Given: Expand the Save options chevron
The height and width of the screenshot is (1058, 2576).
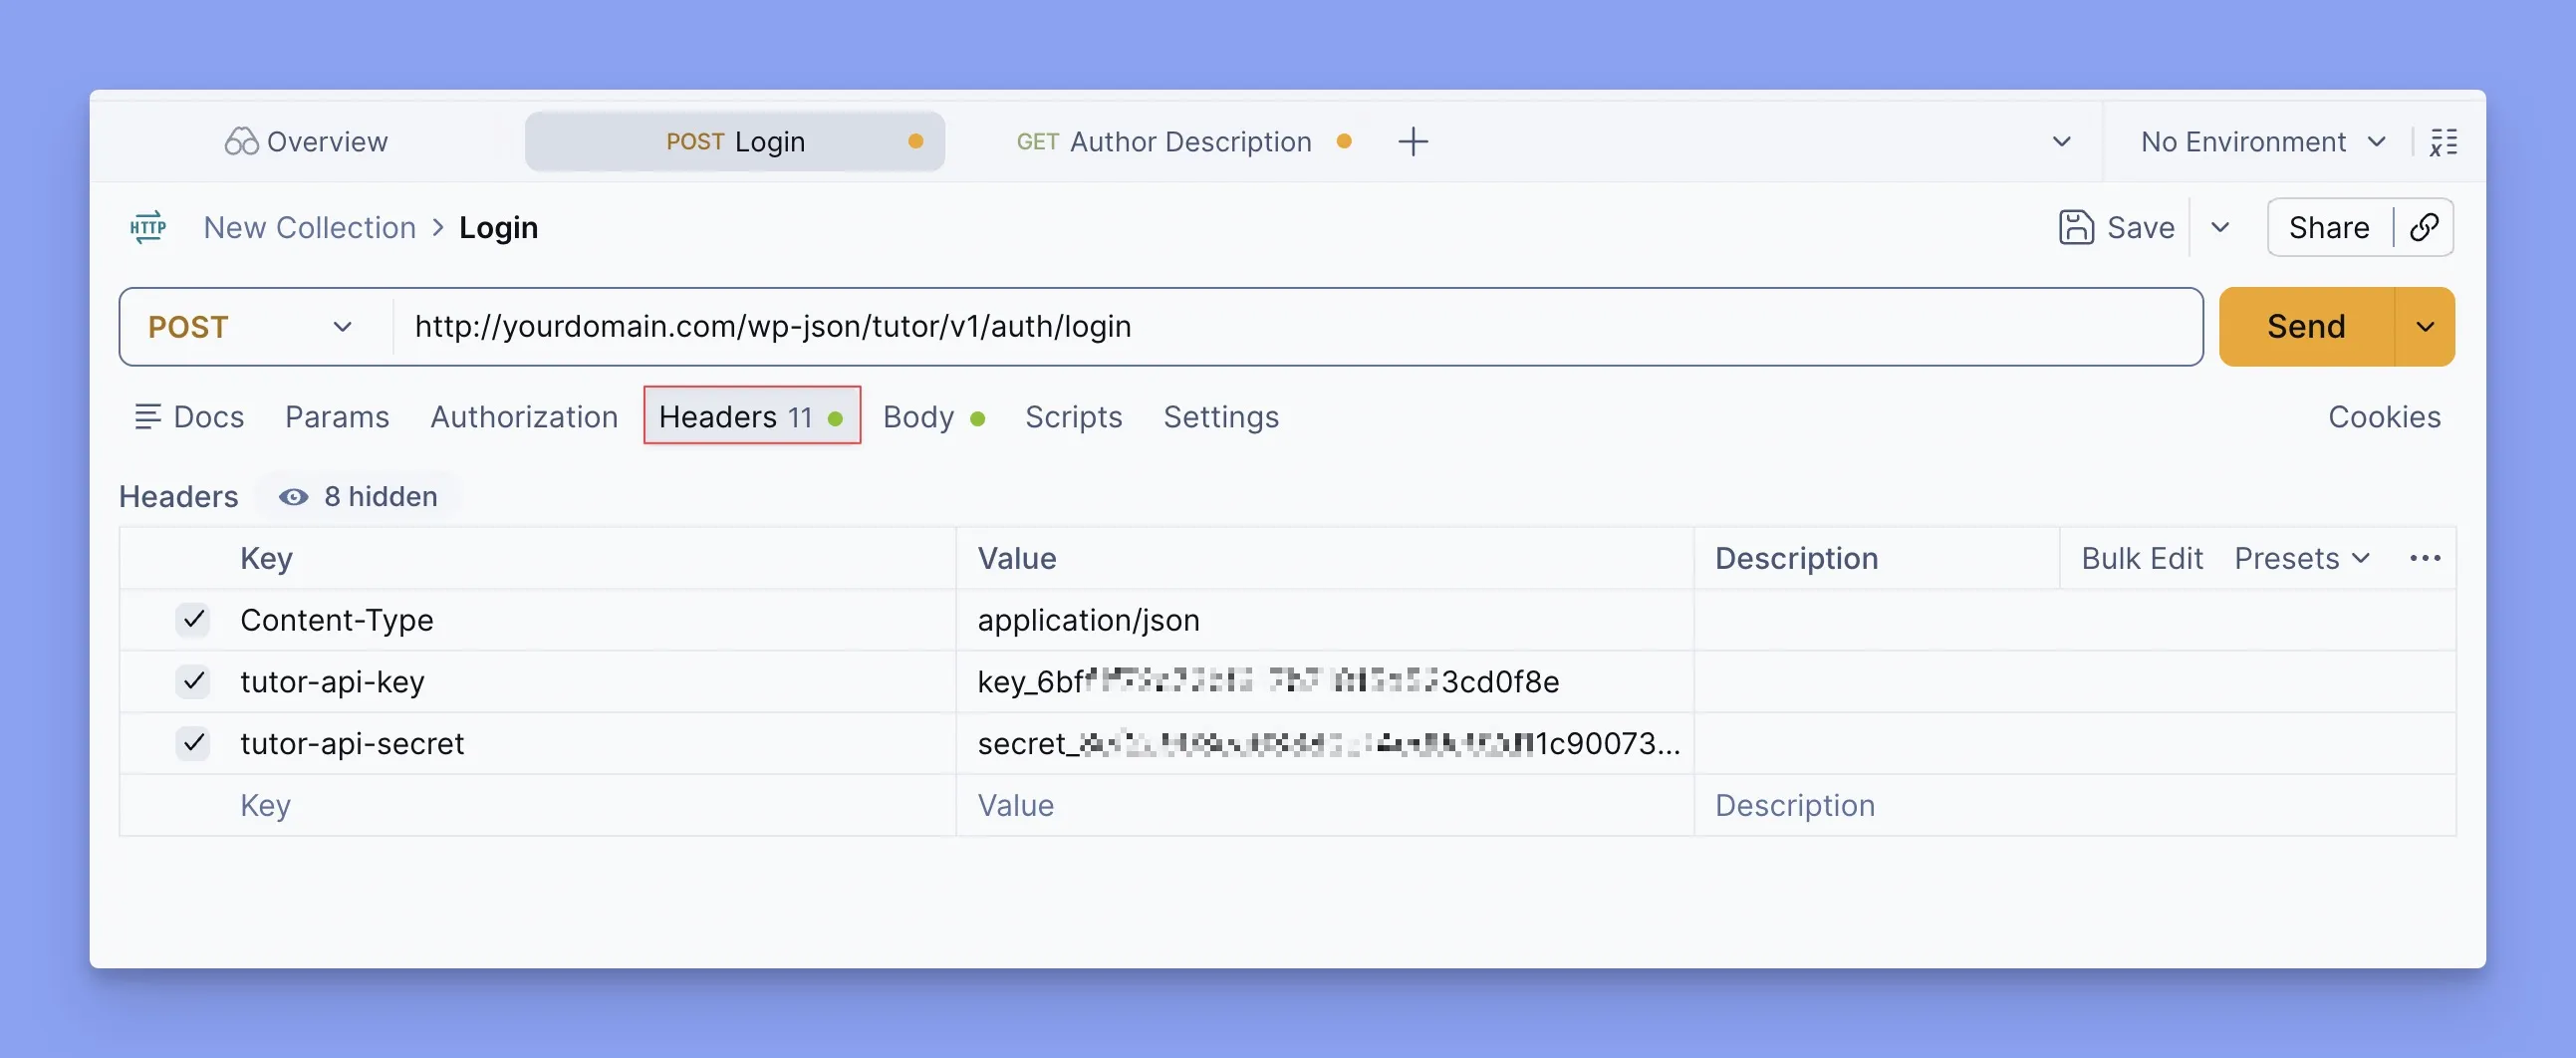Looking at the screenshot, I should click(2220, 228).
